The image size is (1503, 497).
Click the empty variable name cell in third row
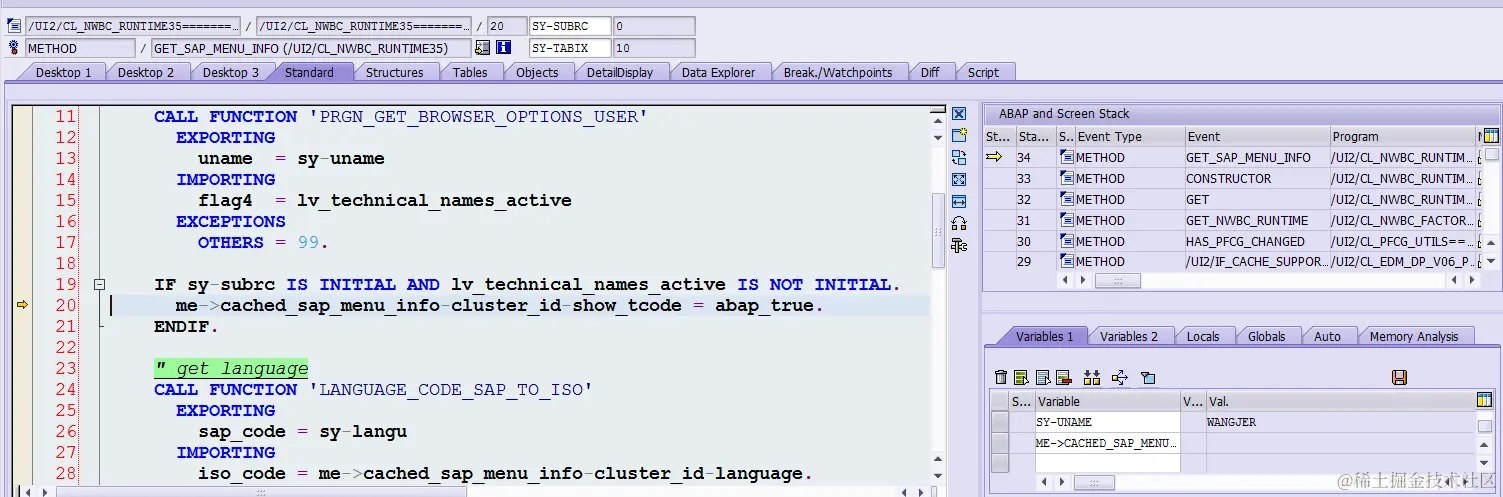tap(1108, 463)
